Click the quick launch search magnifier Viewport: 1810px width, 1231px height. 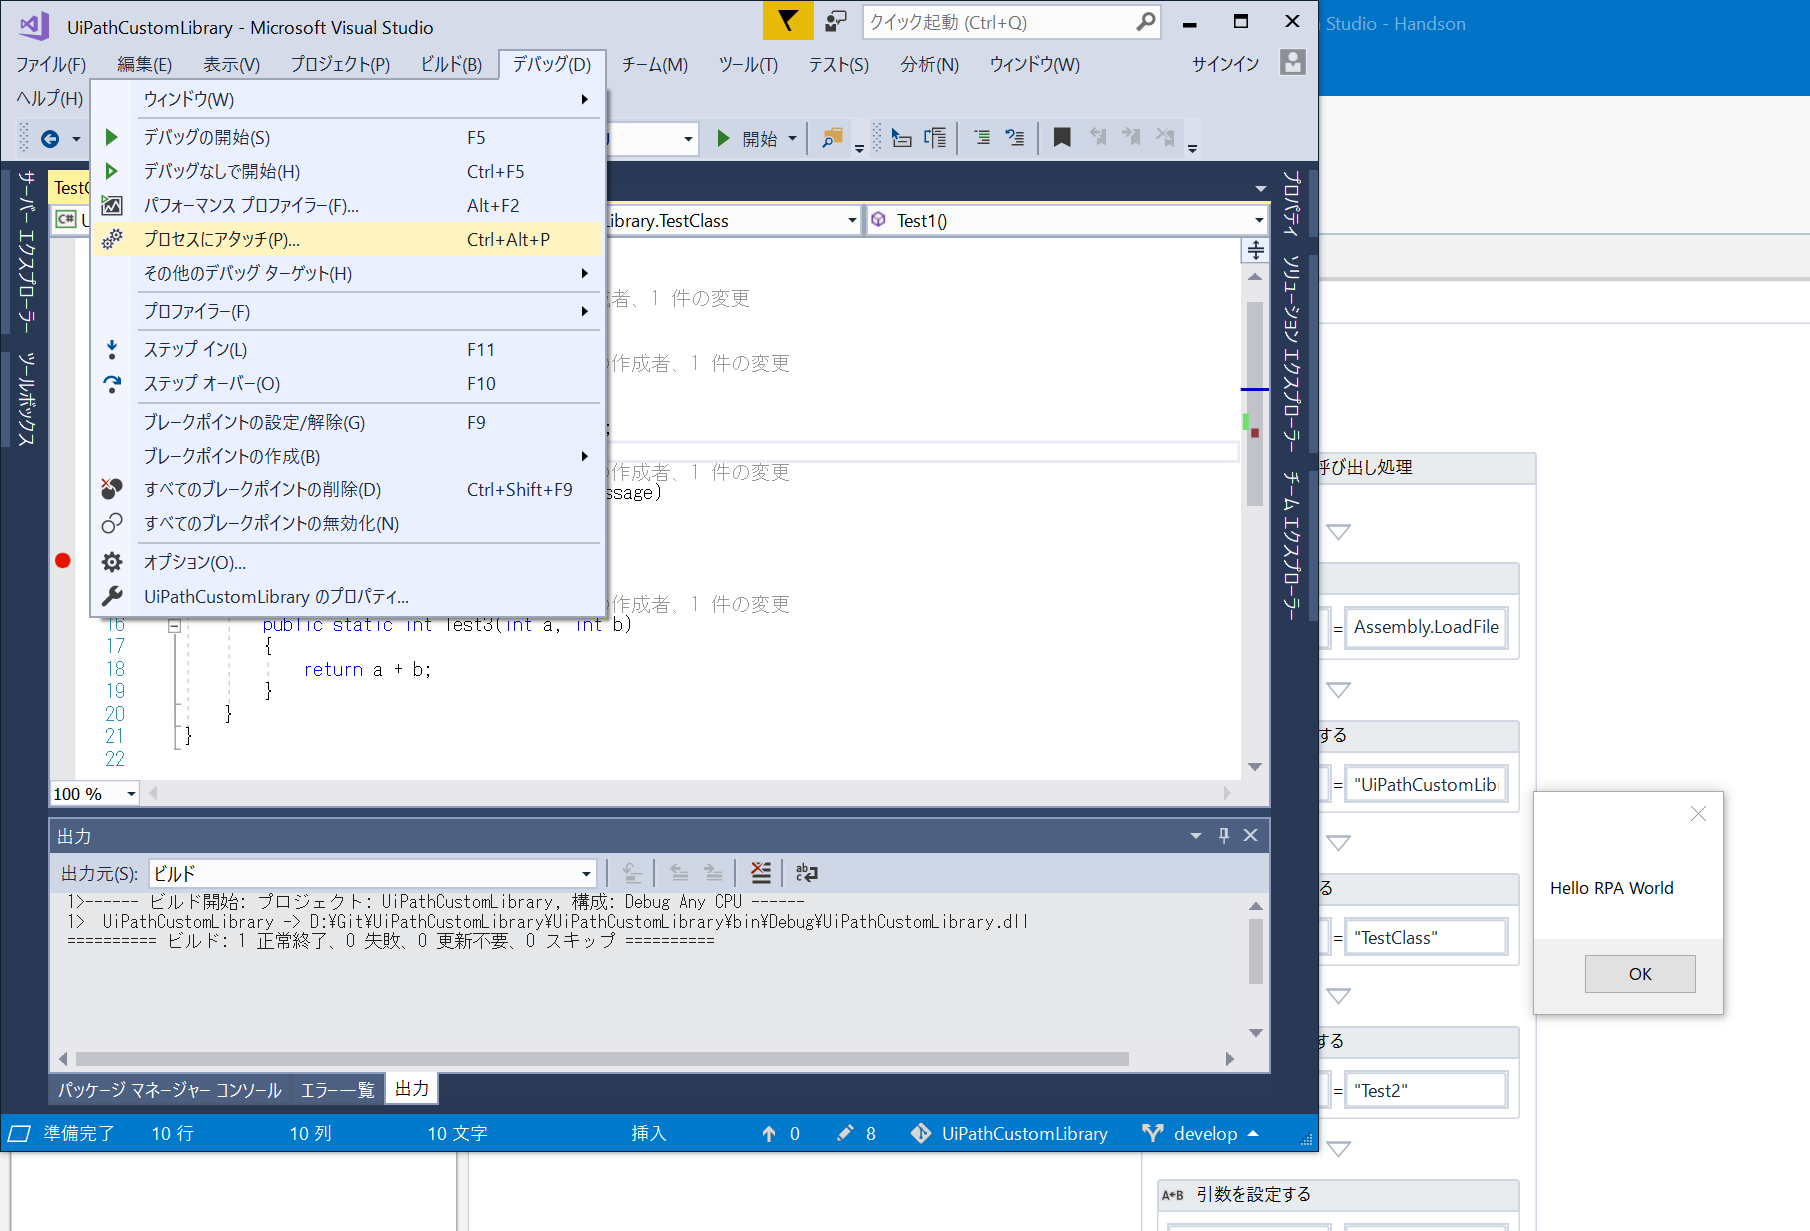(x=1146, y=21)
